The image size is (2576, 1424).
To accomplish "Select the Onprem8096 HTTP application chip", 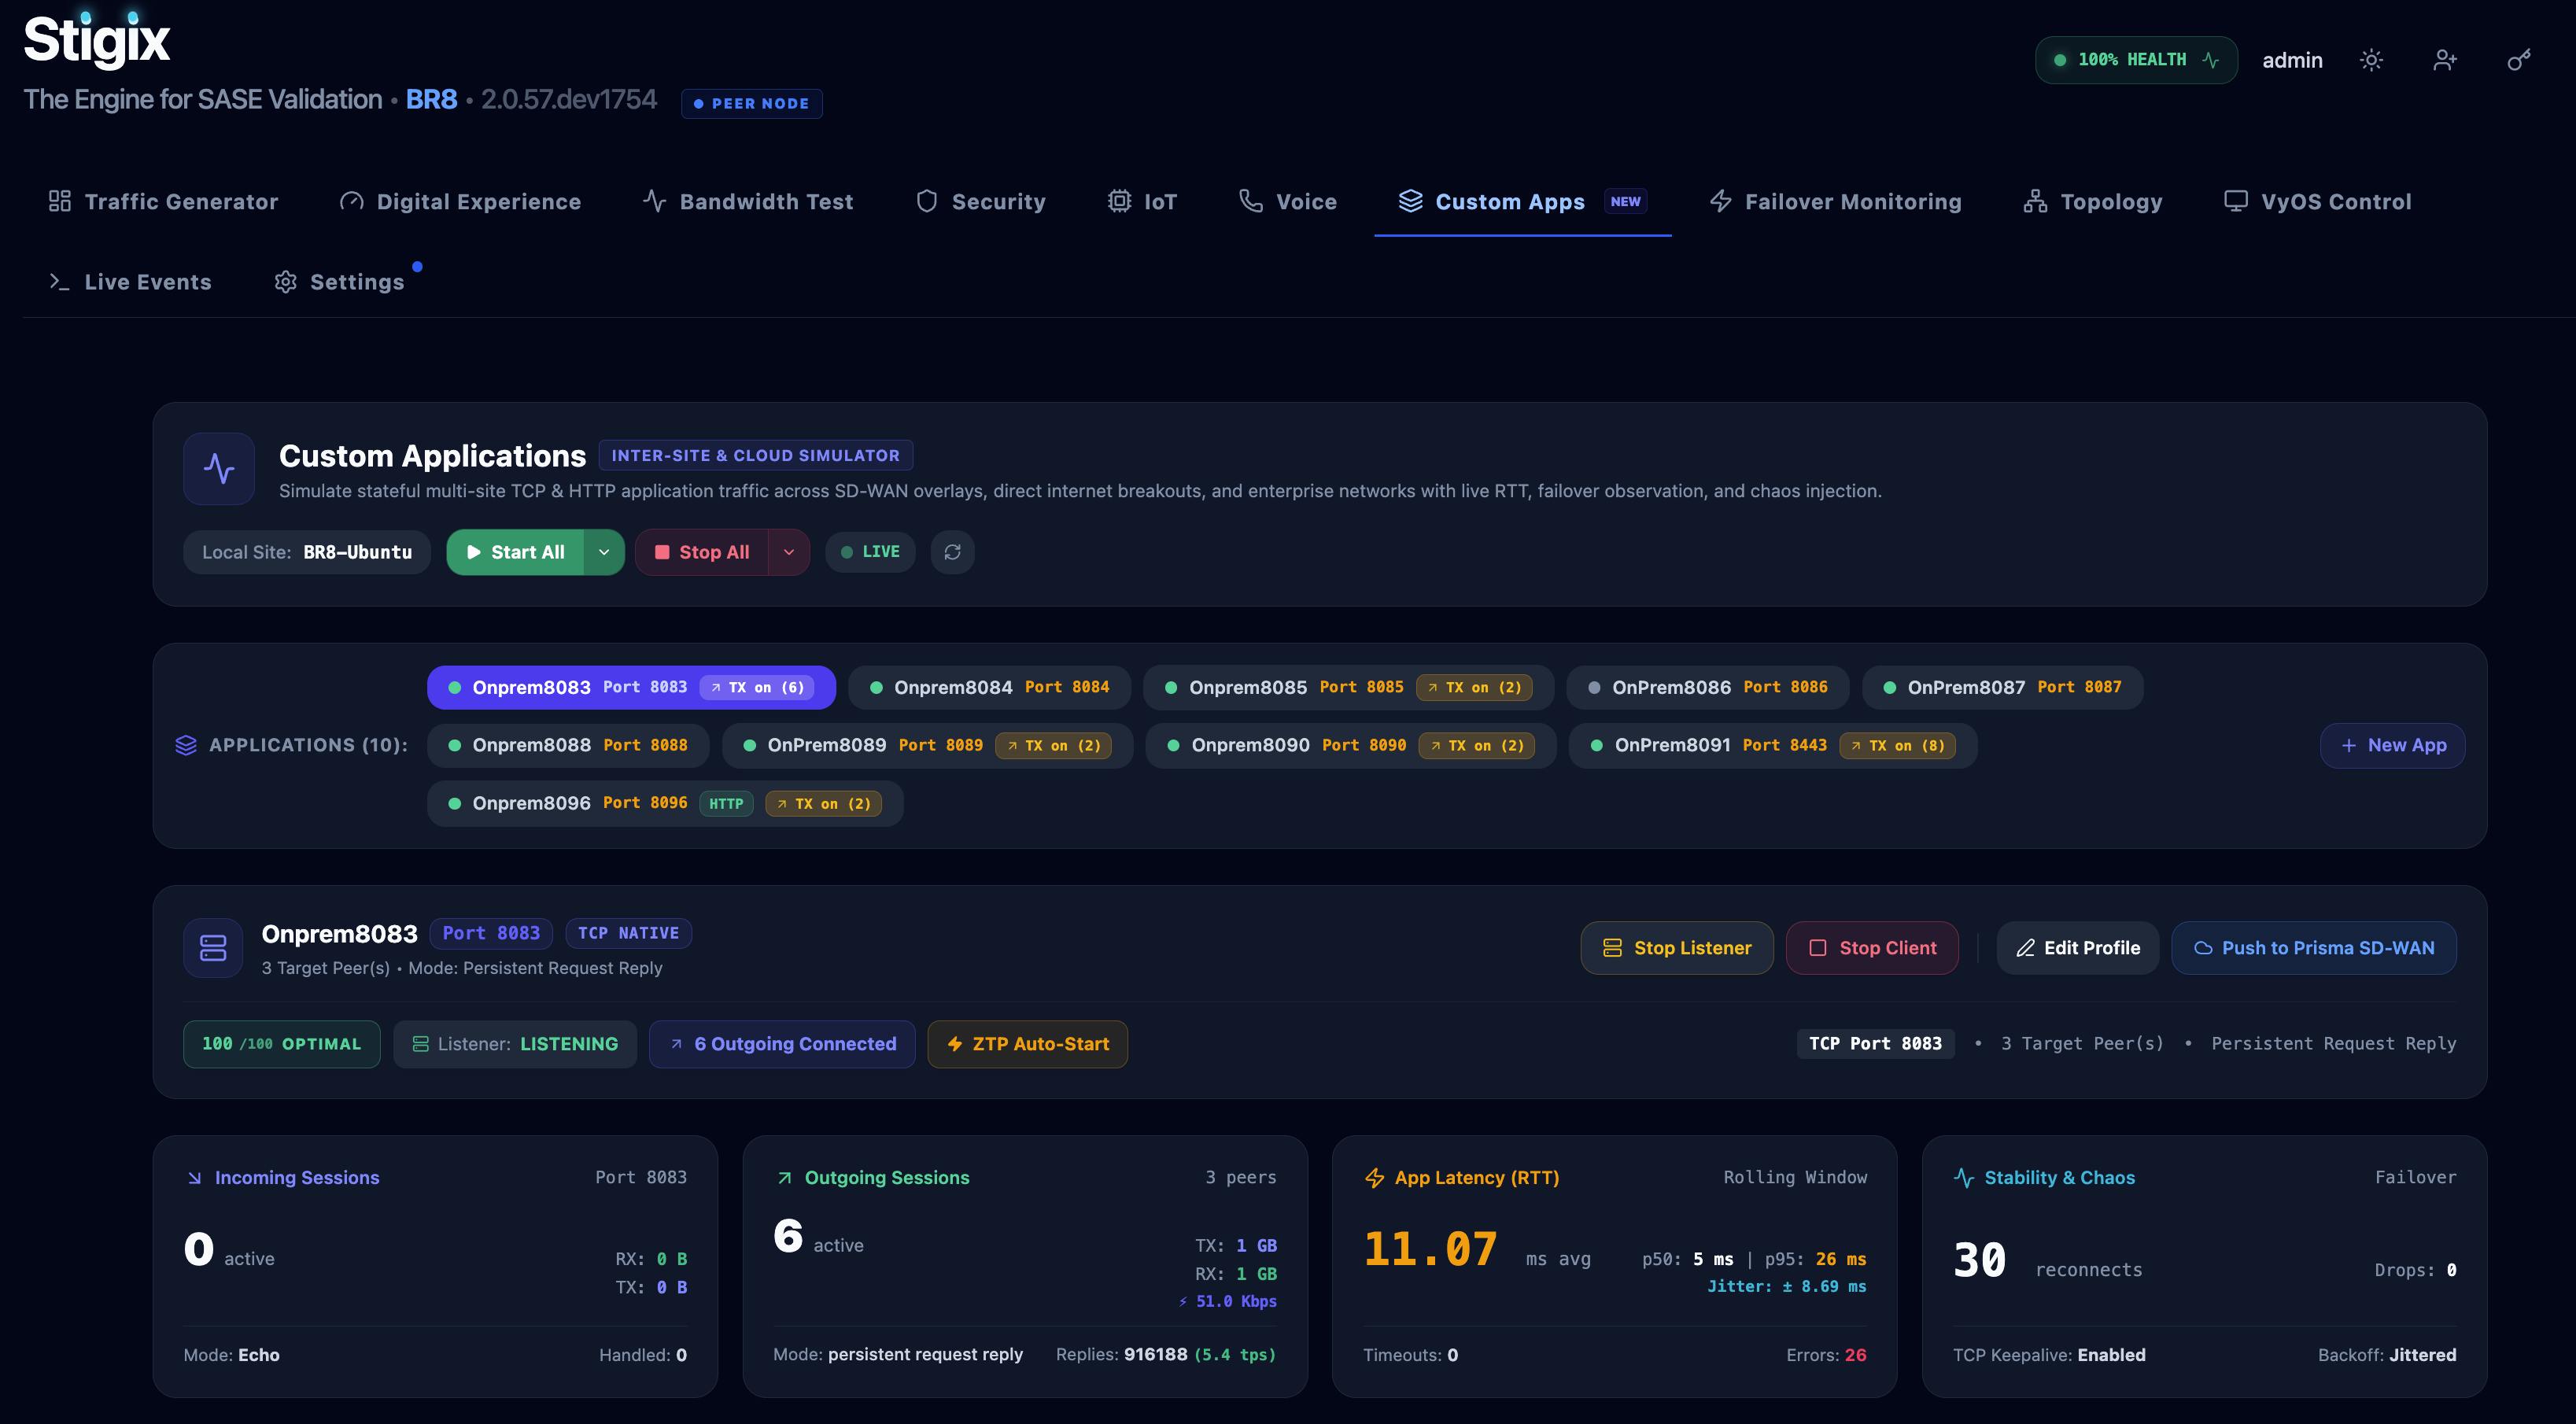I will tap(665, 803).
